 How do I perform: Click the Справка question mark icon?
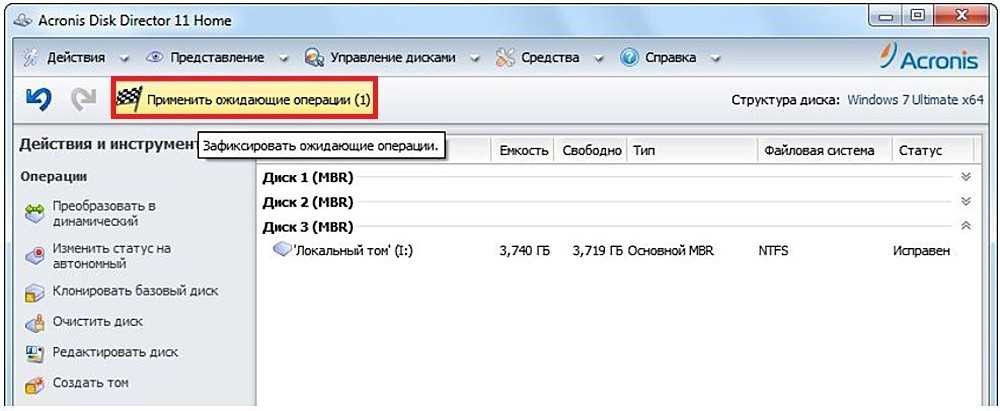tap(629, 57)
